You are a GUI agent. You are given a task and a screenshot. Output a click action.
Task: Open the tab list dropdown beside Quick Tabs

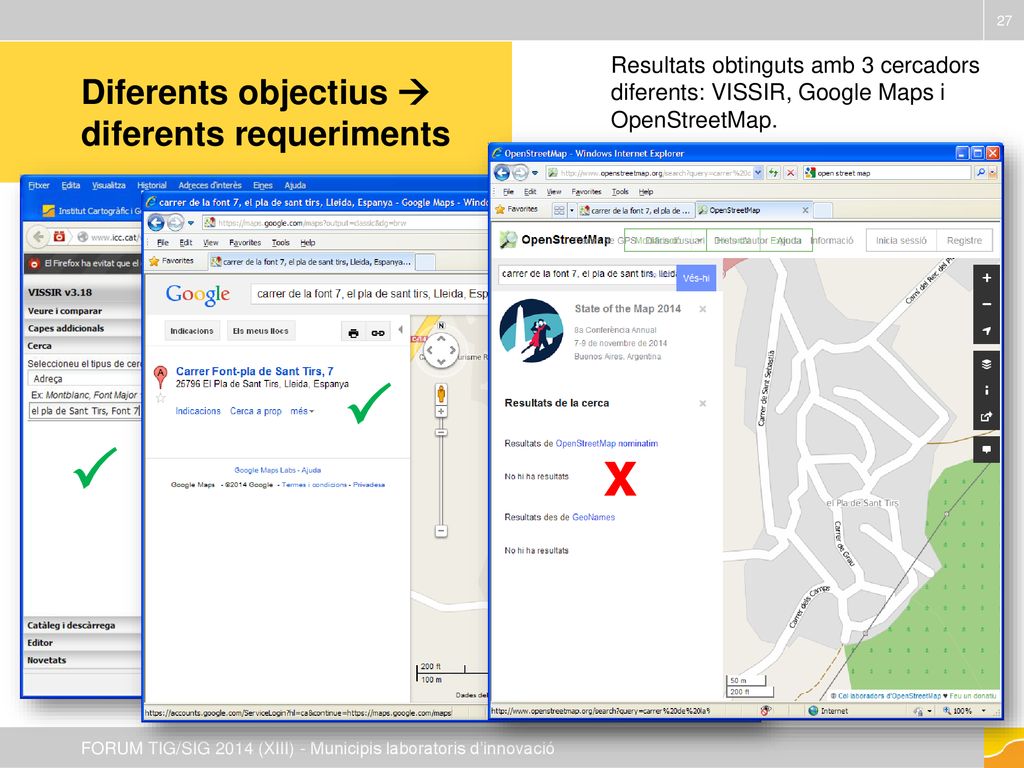pos(571,210)
